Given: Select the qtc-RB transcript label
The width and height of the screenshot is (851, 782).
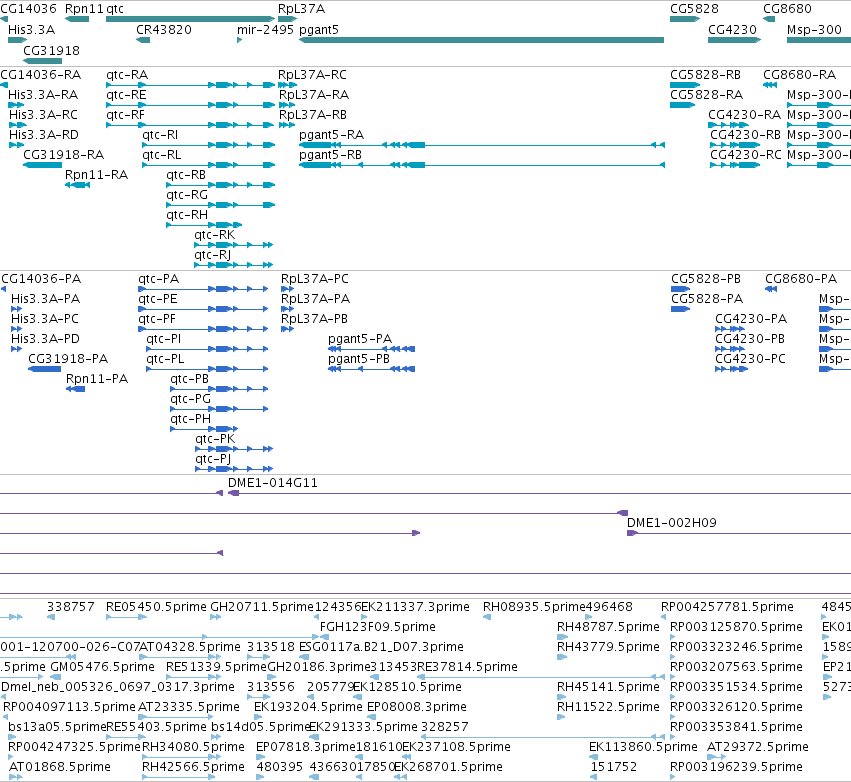Looking at the screenshot, I should (186, 175).
